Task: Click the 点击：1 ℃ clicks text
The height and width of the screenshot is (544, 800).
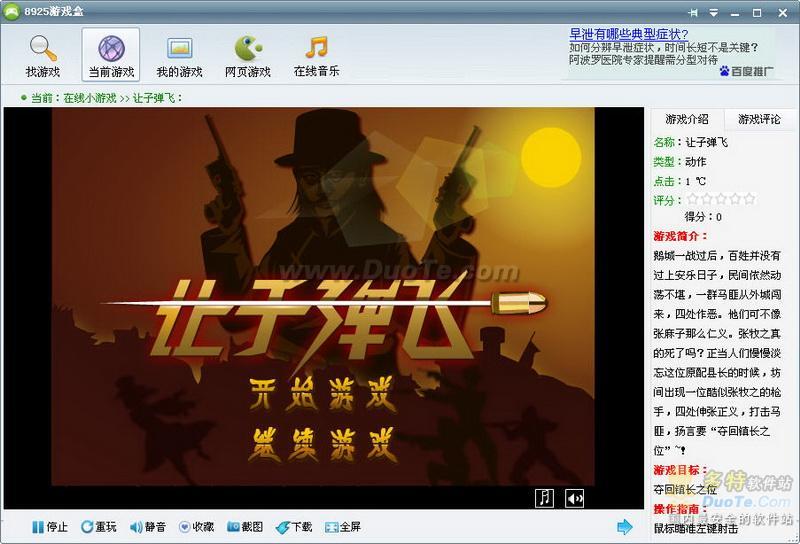Action: click(680, 181)
